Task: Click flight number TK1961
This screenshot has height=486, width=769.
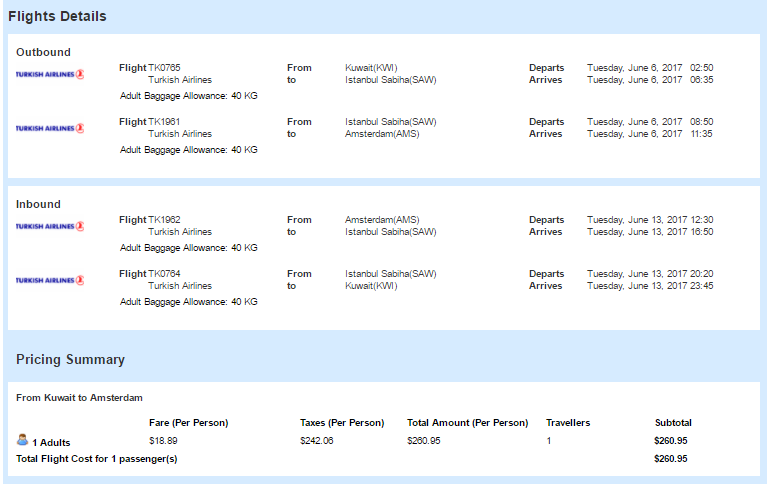Action: click(164, 122)
